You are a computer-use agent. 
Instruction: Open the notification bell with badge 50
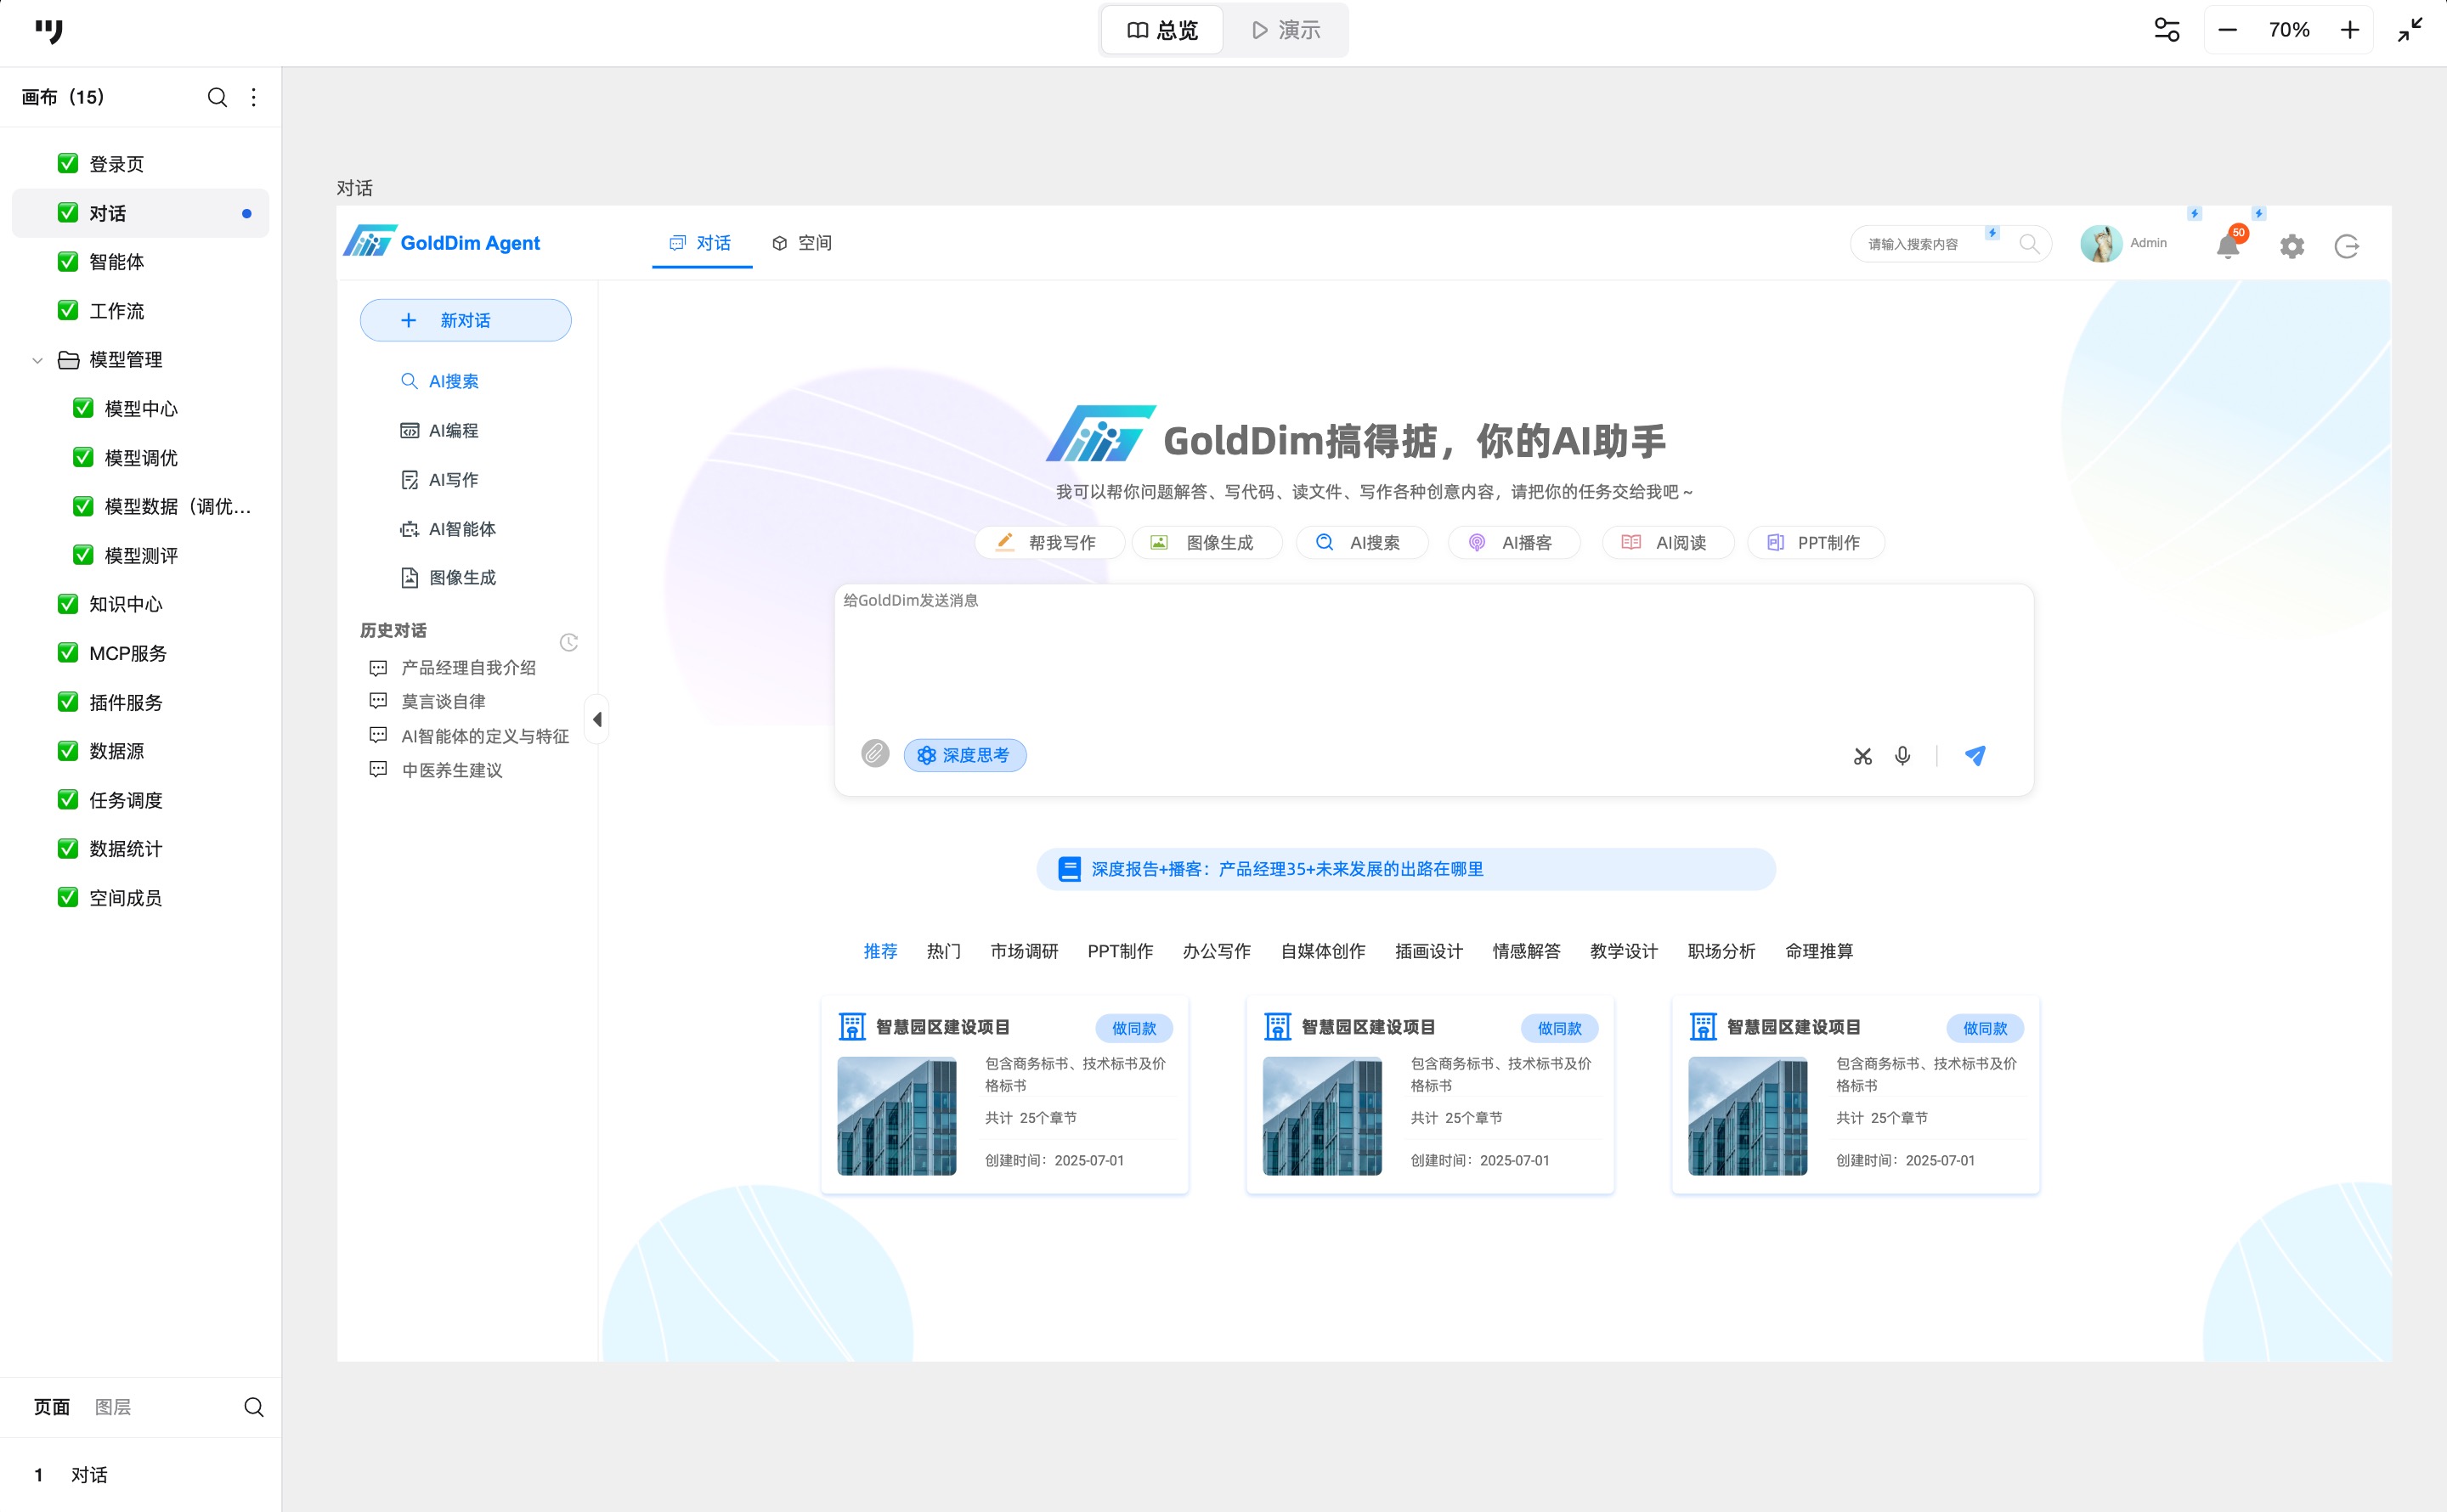click(x=2228, y=245)
